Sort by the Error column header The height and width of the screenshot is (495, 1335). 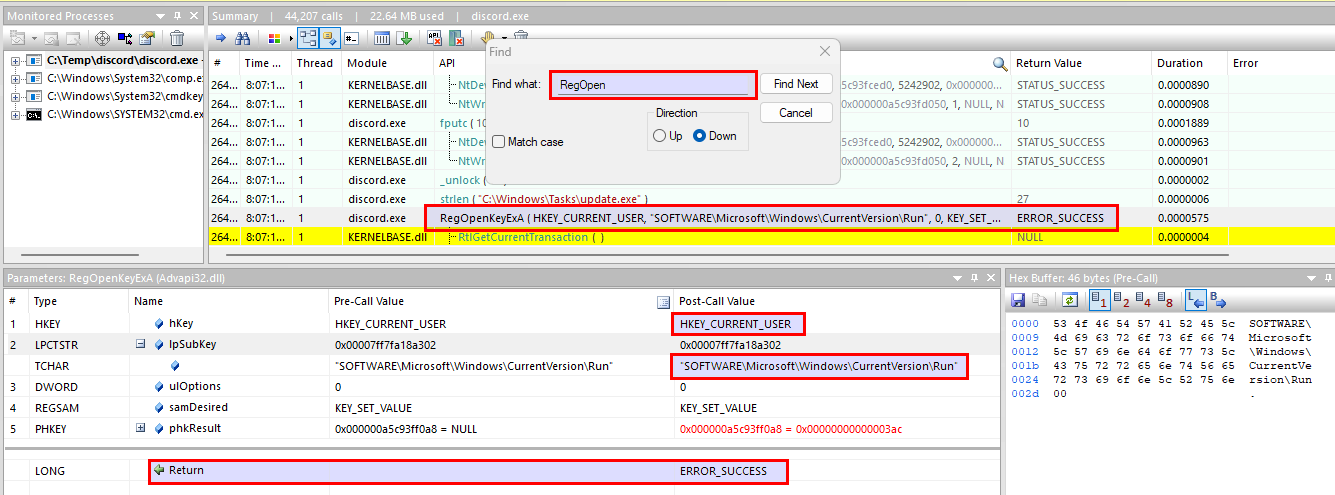click(1280, 63)
